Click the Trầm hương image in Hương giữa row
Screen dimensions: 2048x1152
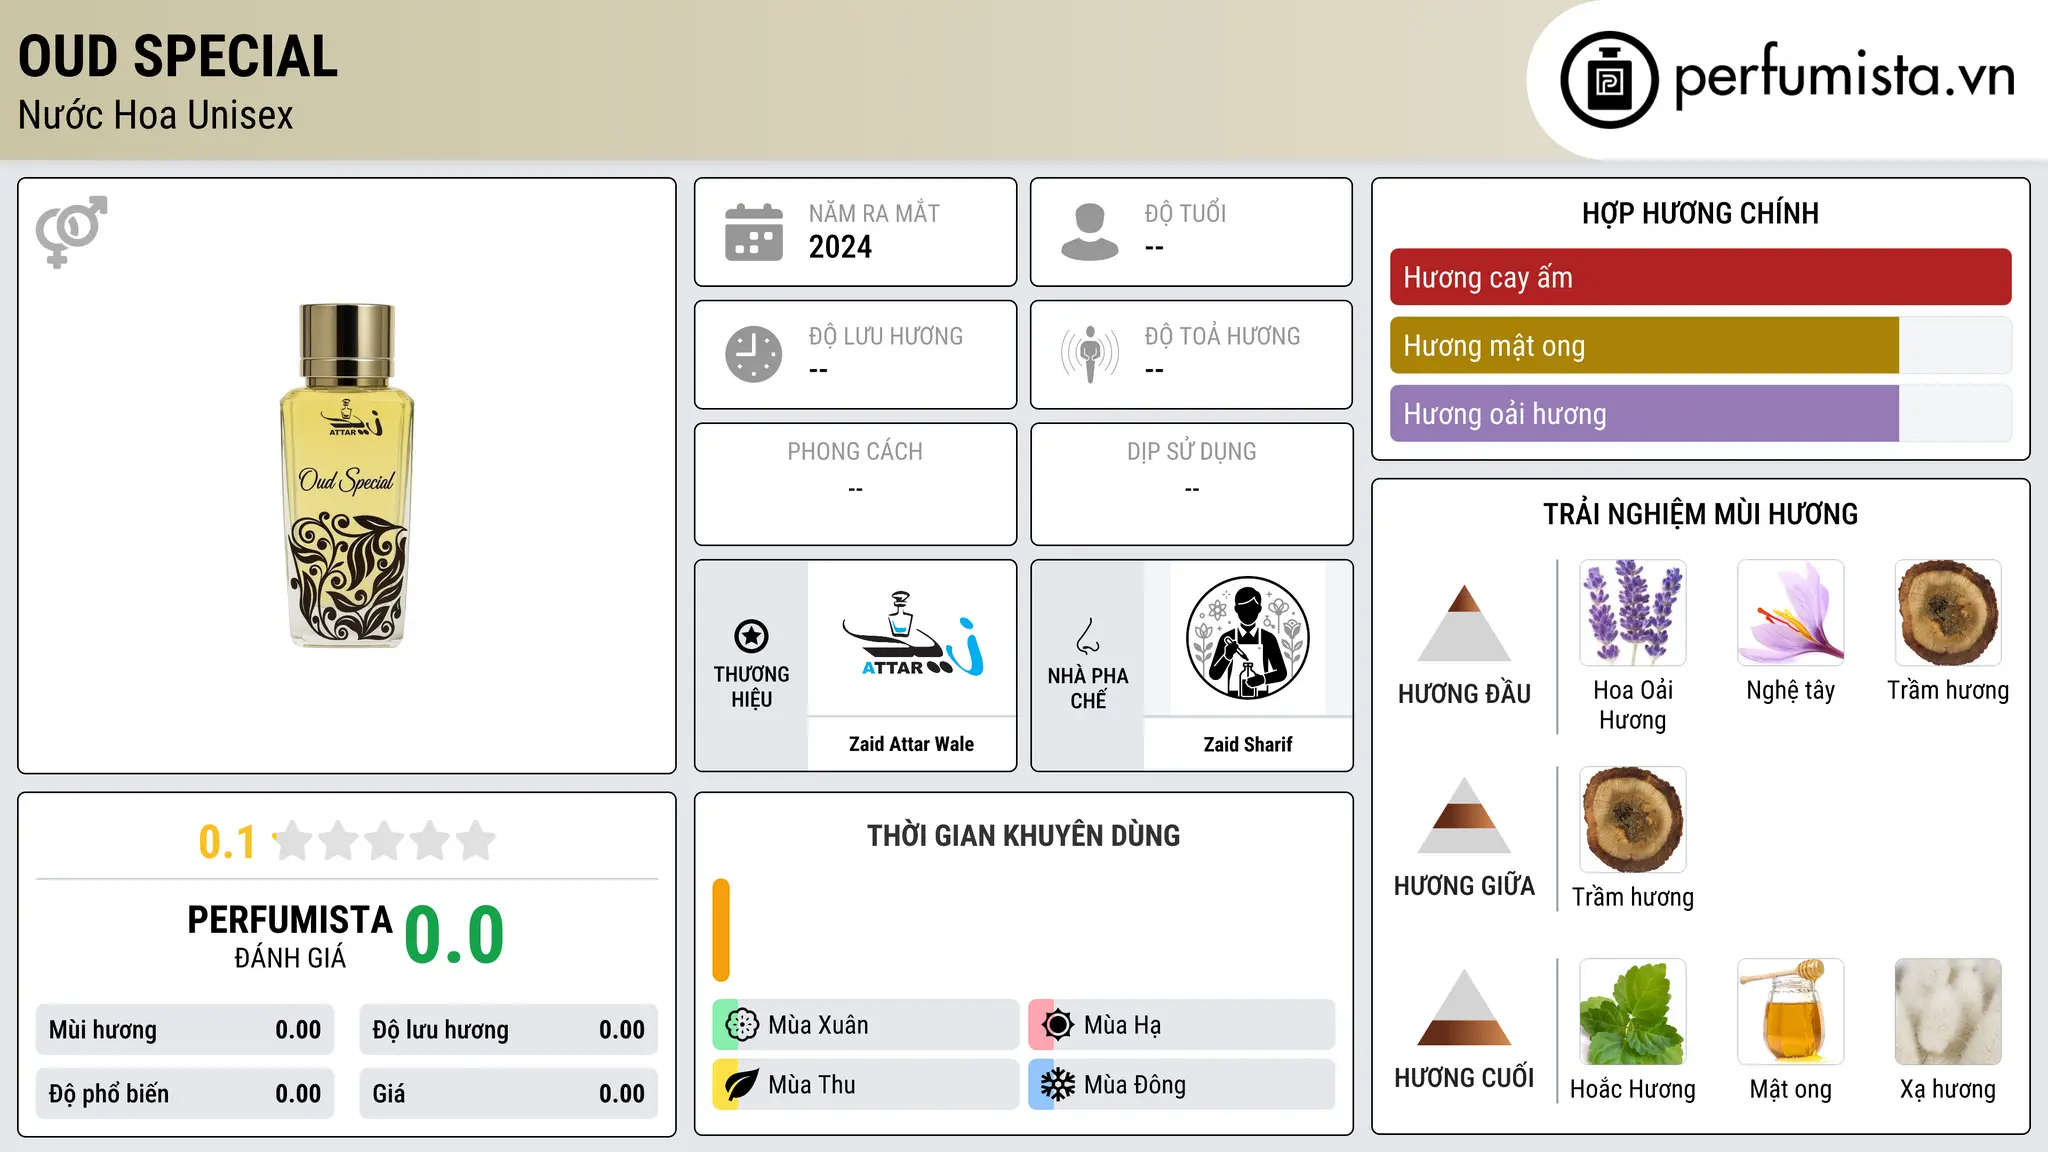[x=1633, y=820]
